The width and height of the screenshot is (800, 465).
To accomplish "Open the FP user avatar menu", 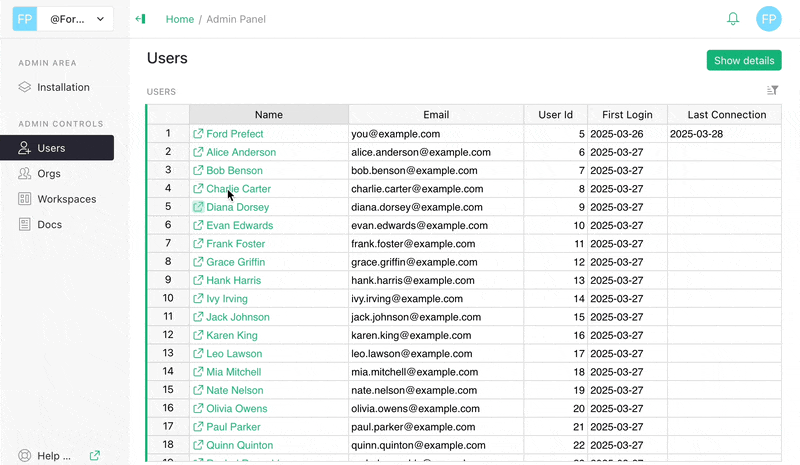I will click(769, 19).
